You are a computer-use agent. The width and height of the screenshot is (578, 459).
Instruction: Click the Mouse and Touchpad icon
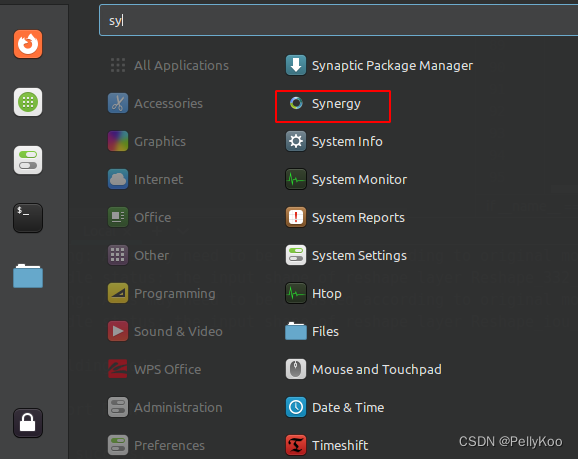[x=296, y=369]
